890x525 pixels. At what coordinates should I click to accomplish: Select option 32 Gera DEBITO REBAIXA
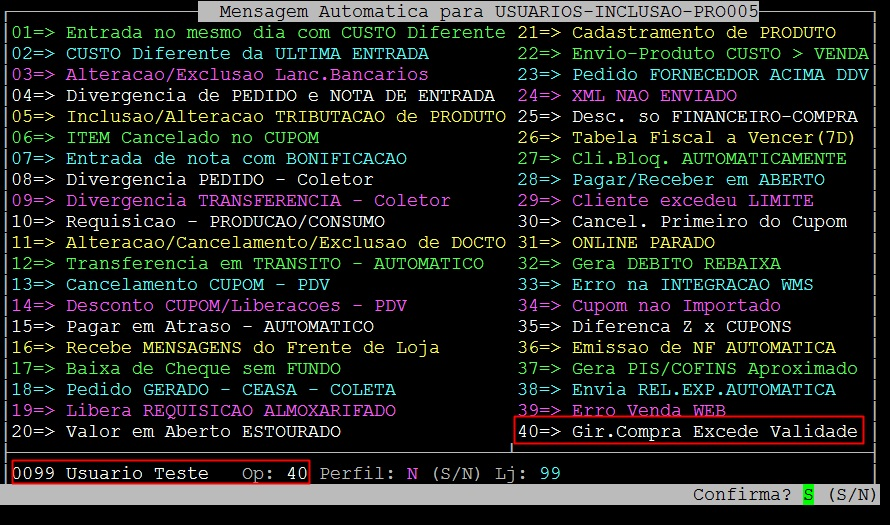tap(649, 264)
